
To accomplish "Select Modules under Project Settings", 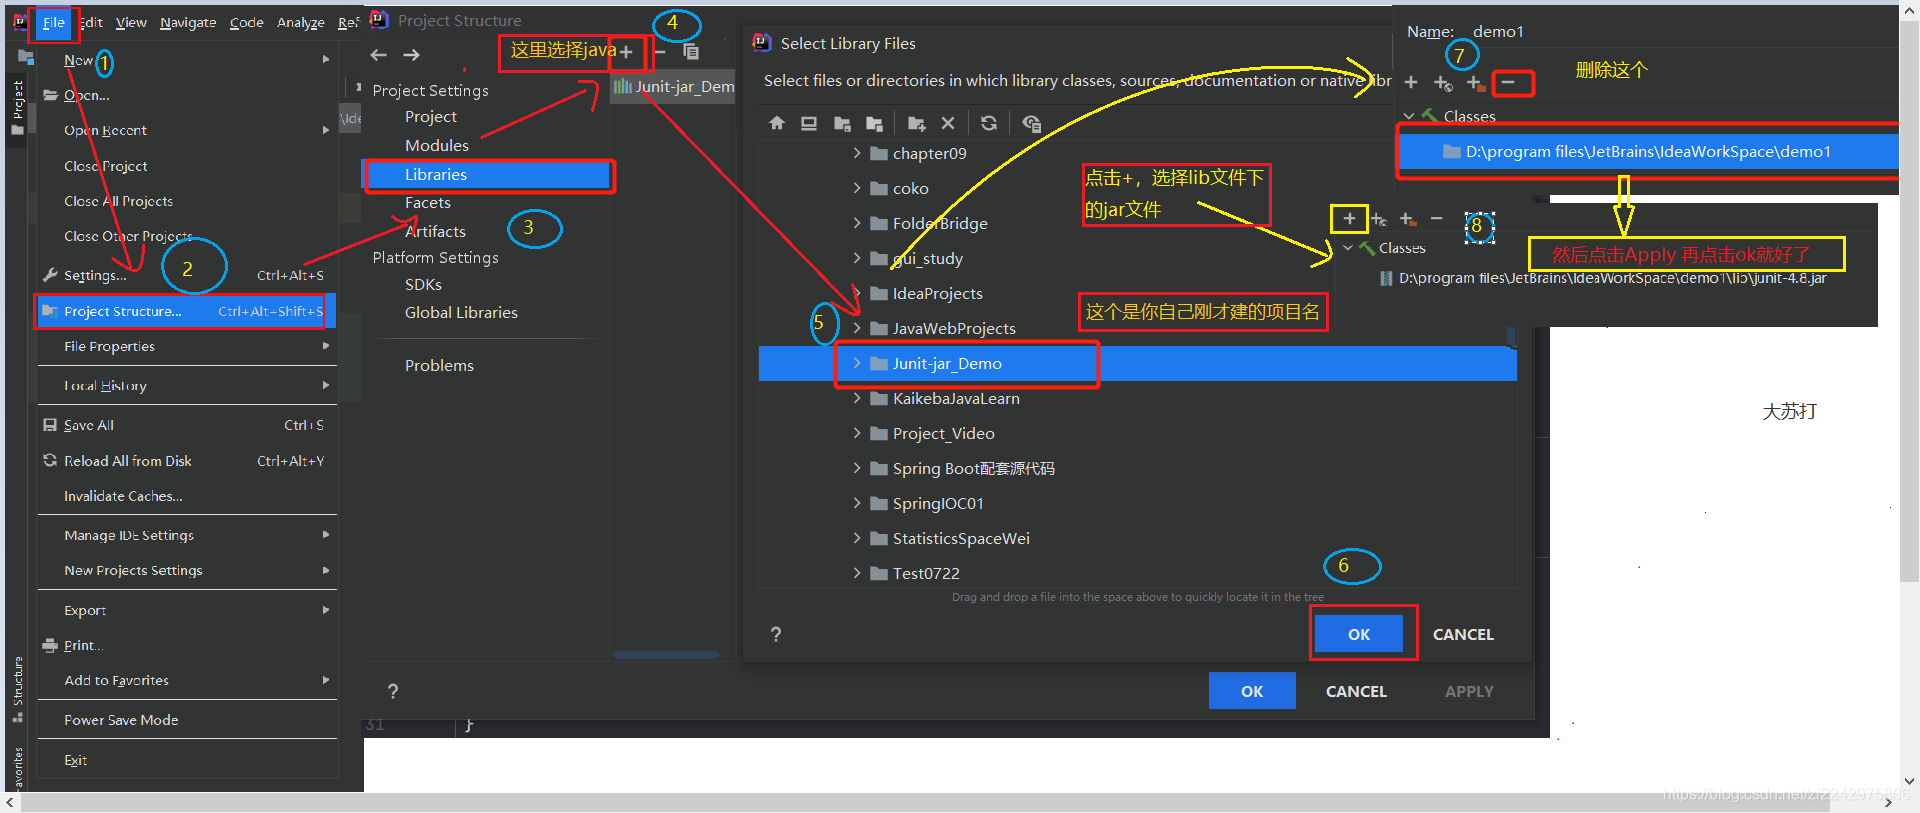I will pyautogui.click(x=436, y=145).
